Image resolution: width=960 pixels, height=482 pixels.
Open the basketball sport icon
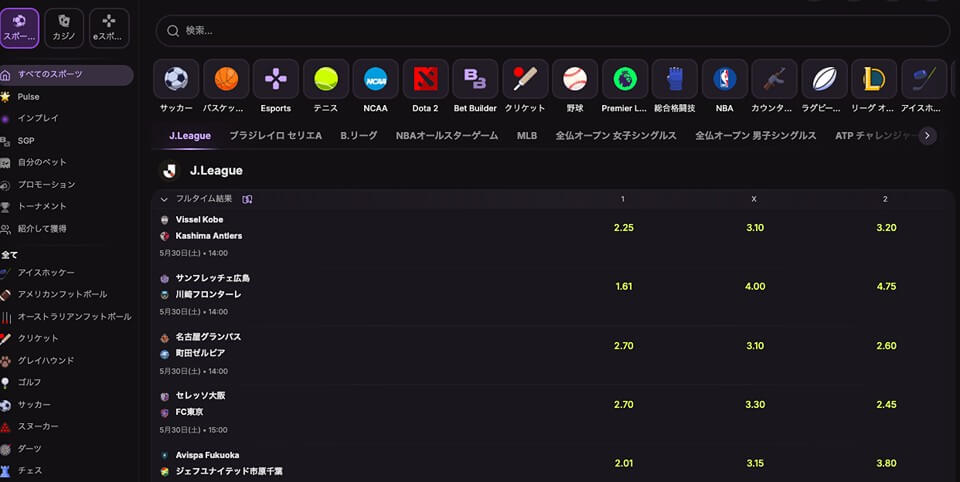click(226, 79)
